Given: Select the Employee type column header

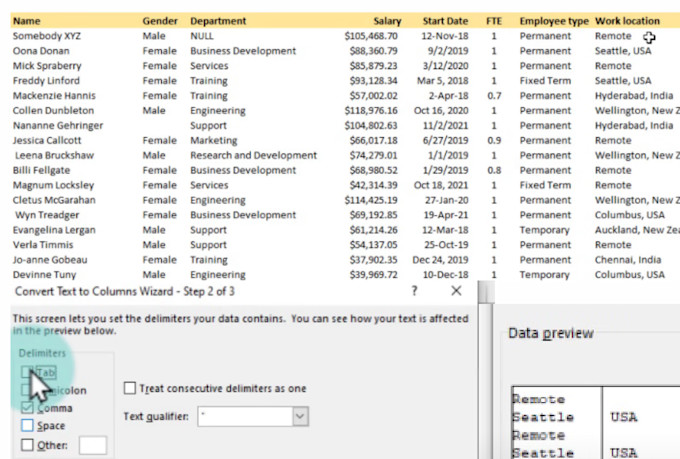Looking at the screenshot, I should tap(554, 21).
